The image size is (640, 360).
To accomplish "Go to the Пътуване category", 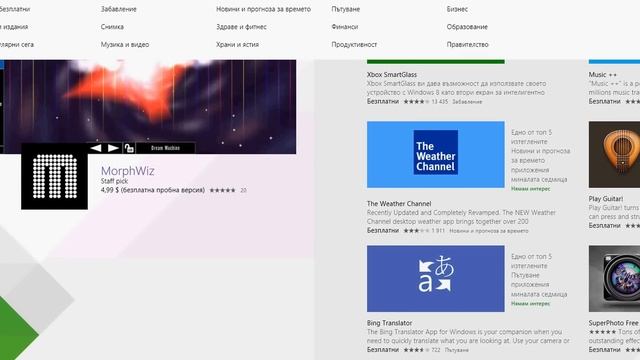I will pyautogui.click(x=346, y=9).
